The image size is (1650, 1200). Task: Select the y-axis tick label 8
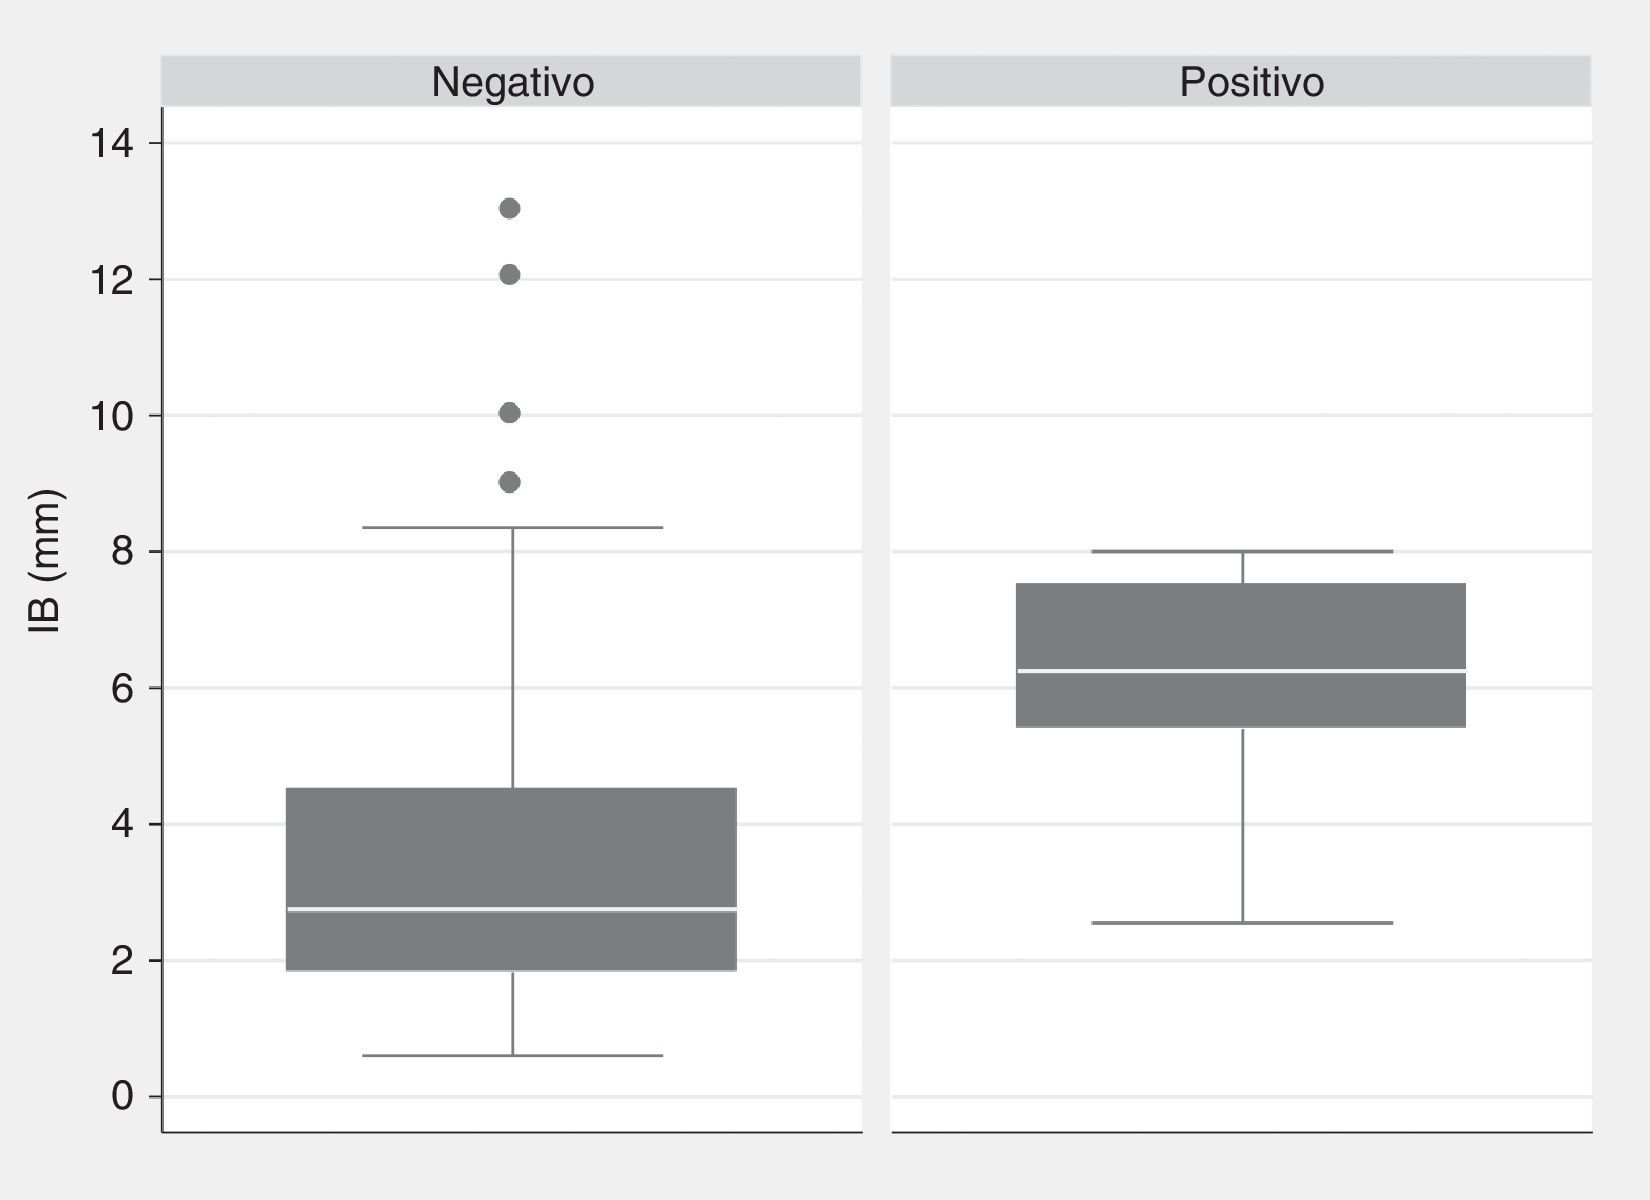(x=122, y=551)
